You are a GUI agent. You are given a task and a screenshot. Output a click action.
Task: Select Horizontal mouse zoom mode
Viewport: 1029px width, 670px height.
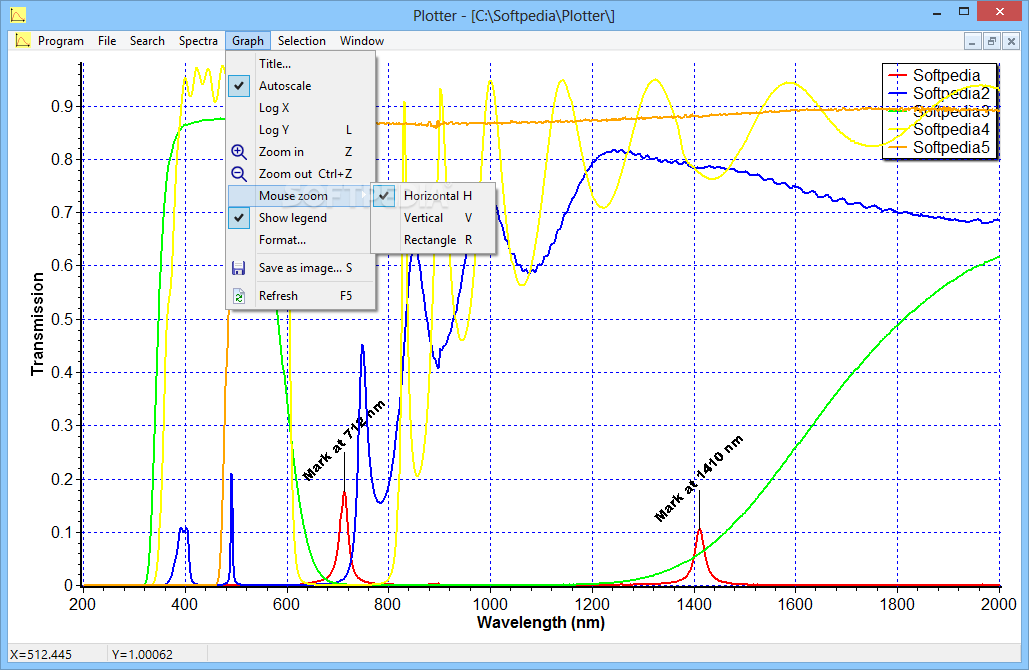pyautogui.click(x=433, y=196)
